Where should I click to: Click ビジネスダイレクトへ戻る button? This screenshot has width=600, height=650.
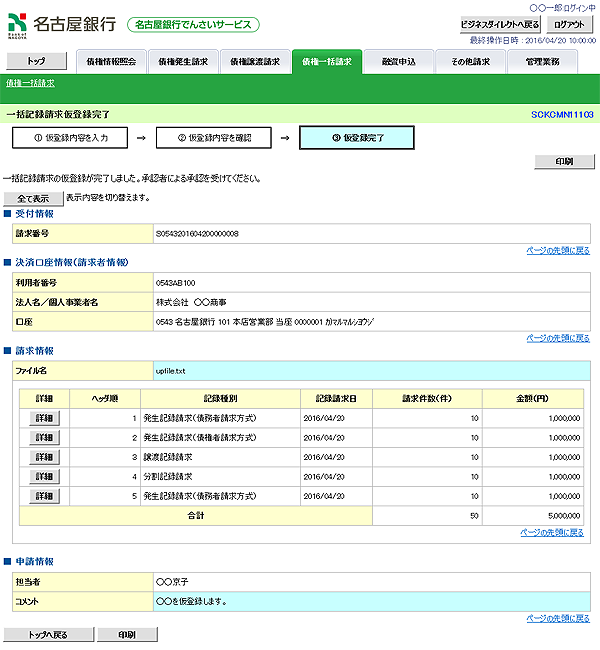pyautogui.click(x=500, y=24)
